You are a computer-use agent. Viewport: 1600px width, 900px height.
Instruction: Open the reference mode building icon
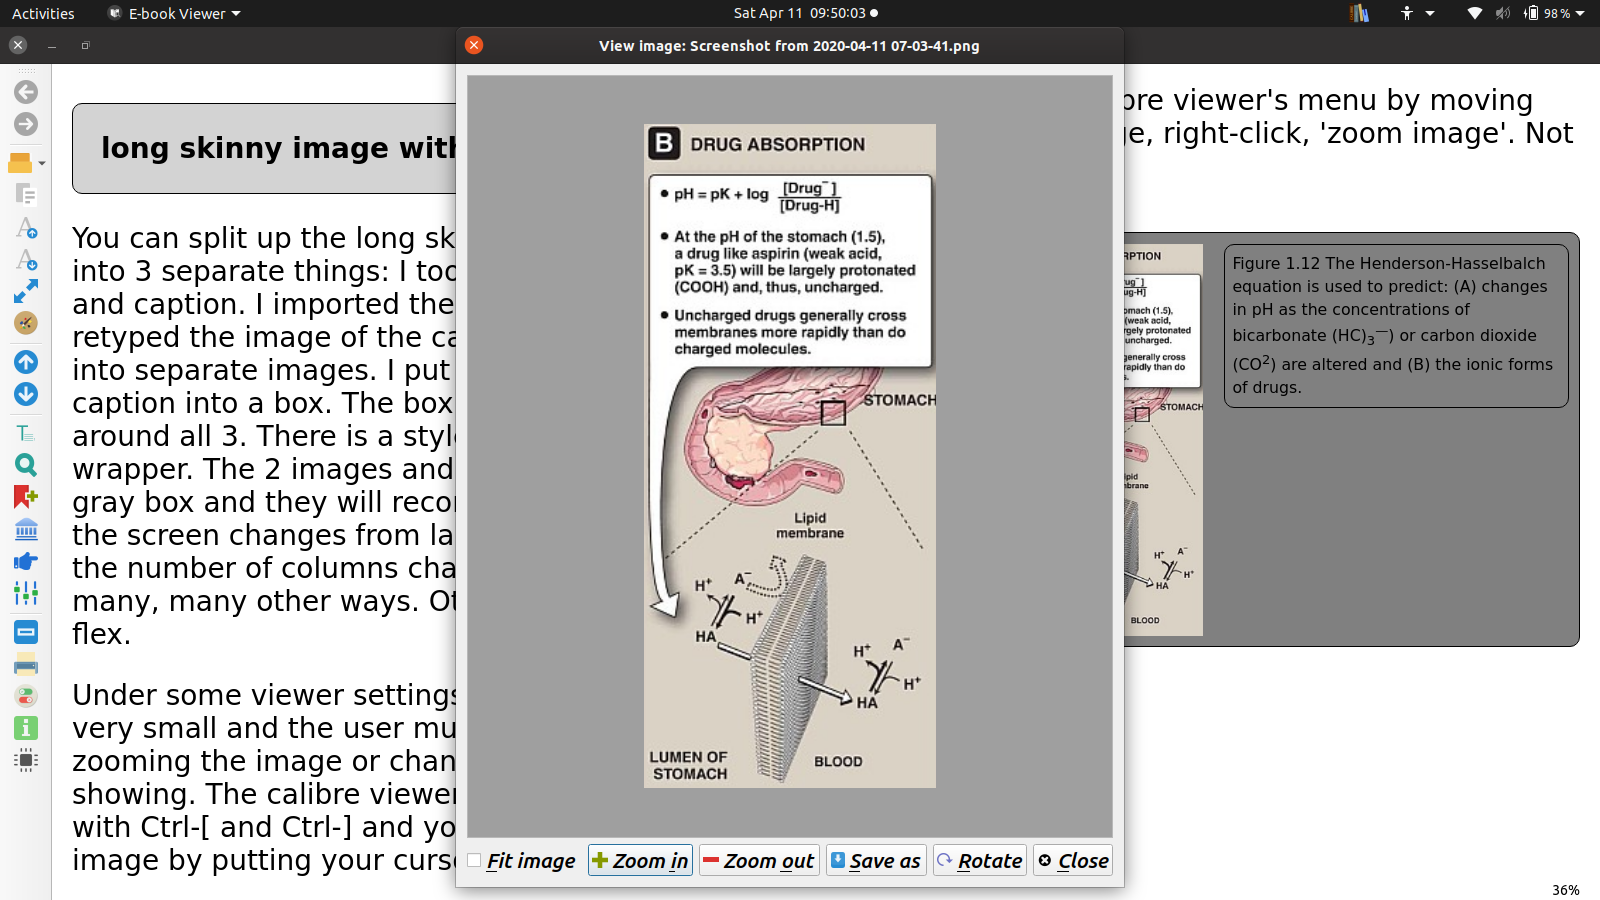coord(26,529)
